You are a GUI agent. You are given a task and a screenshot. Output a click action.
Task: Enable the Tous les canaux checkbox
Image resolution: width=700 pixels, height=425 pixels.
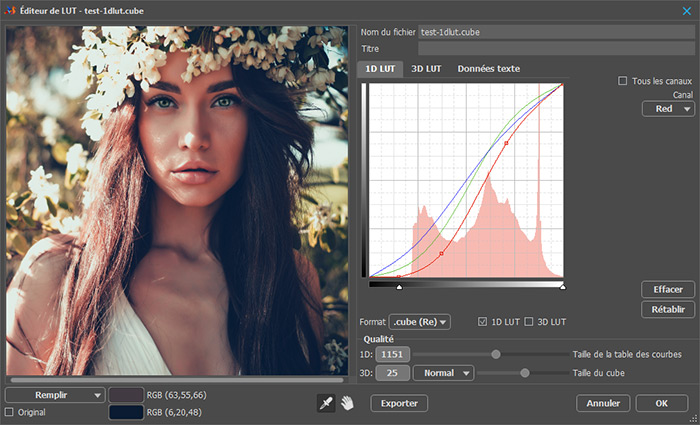(622, 81)
